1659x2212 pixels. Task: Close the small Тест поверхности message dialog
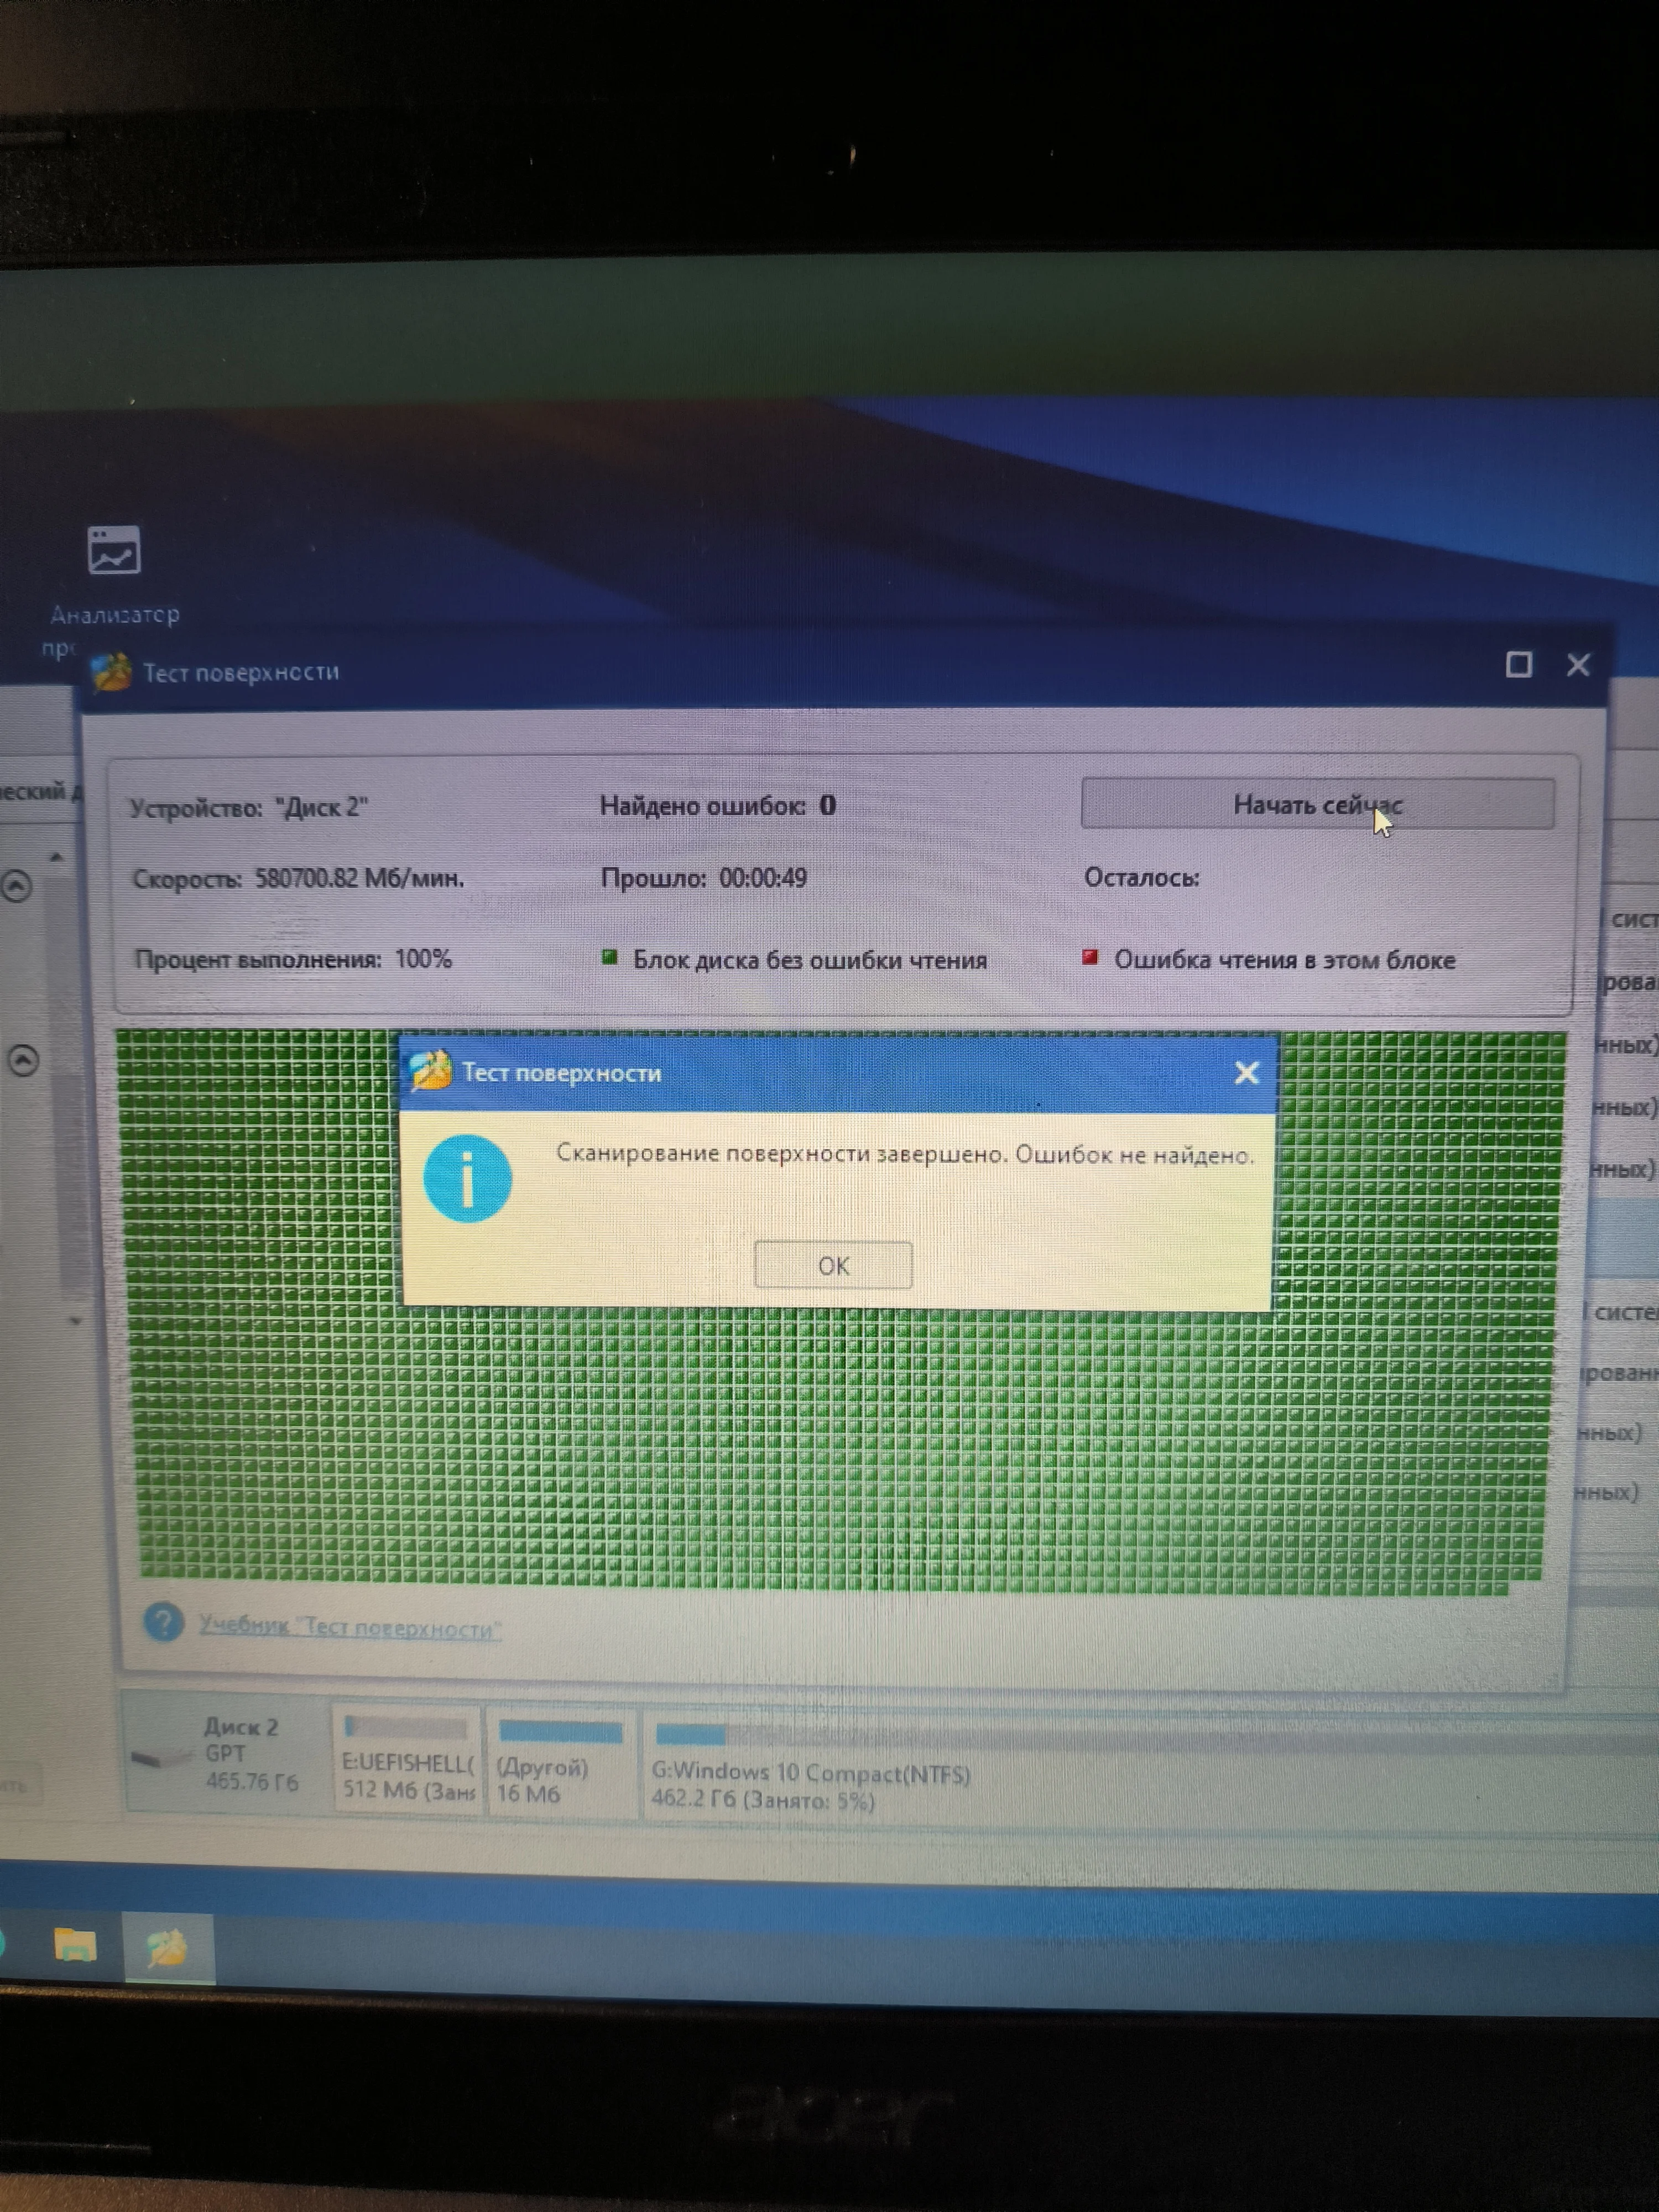[x=1246, y=1073]
